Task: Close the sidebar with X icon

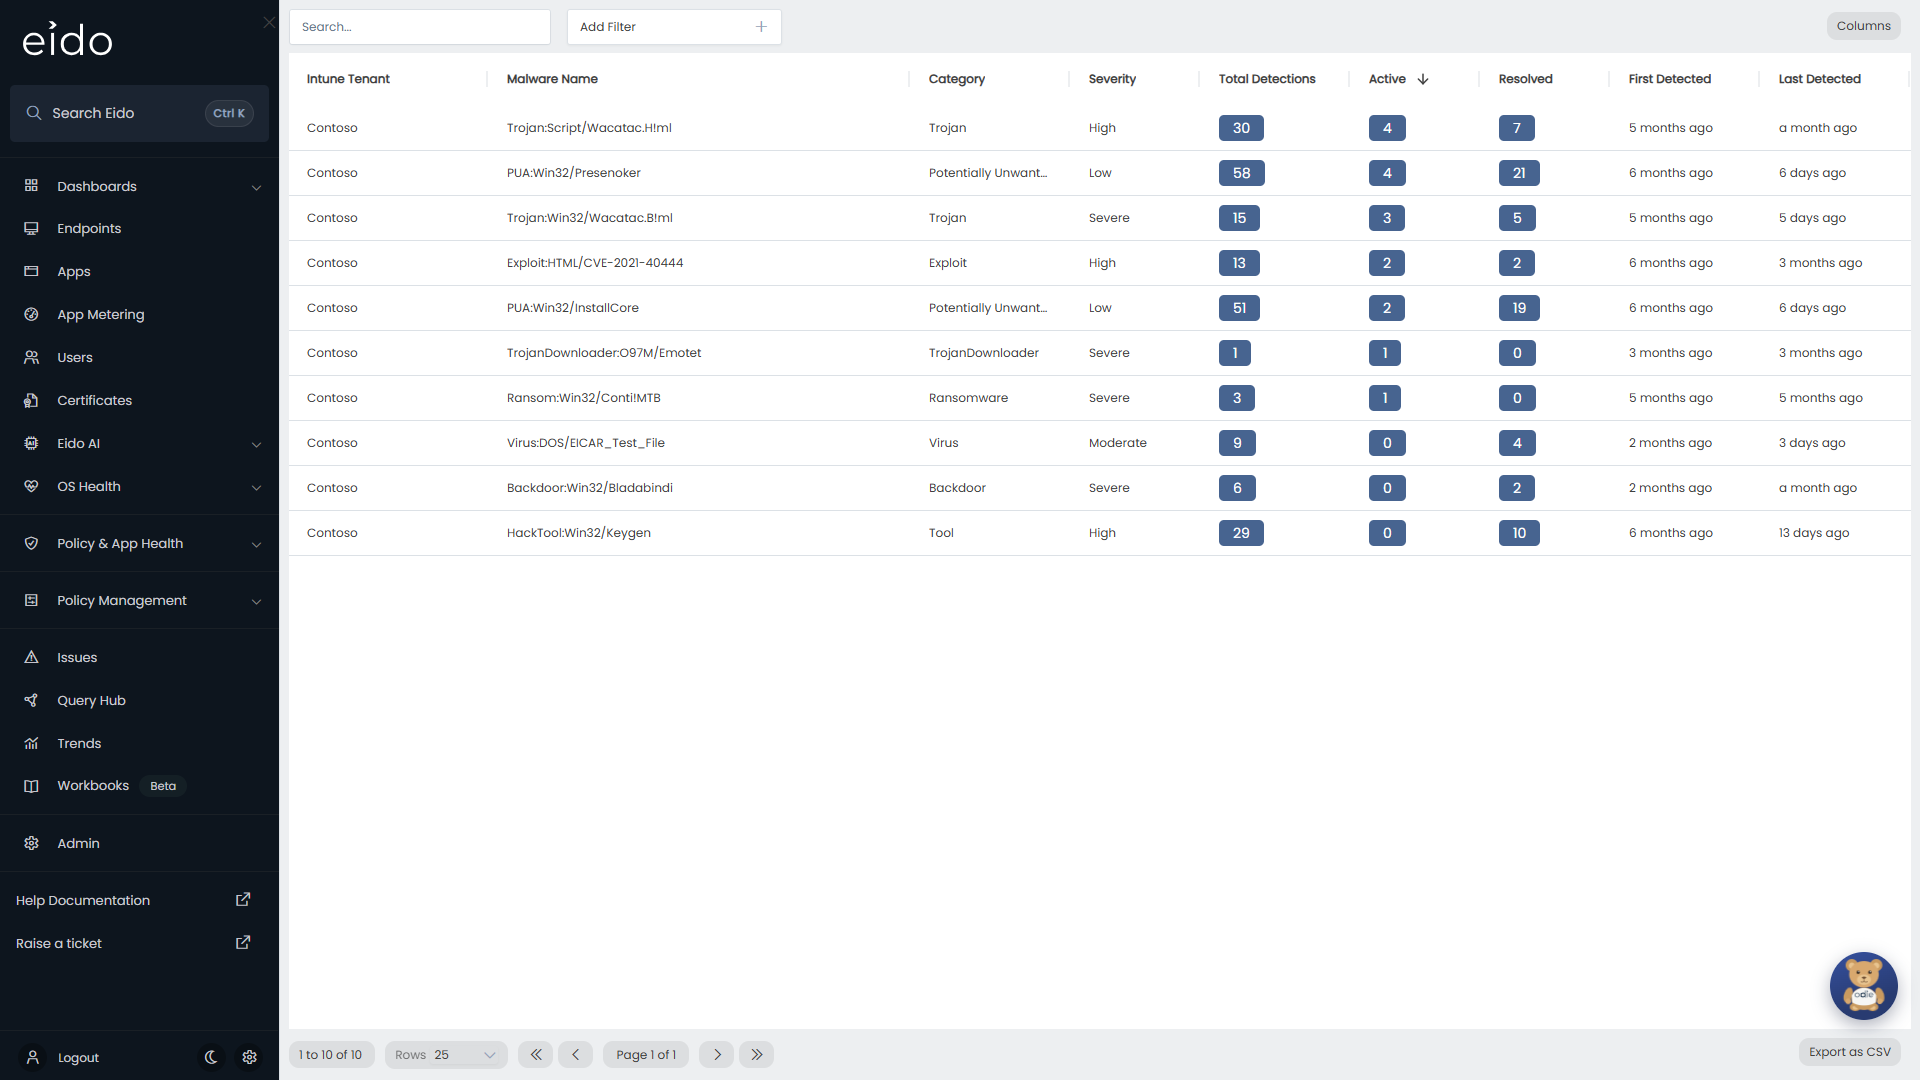Action: click(x=269, y=22)
